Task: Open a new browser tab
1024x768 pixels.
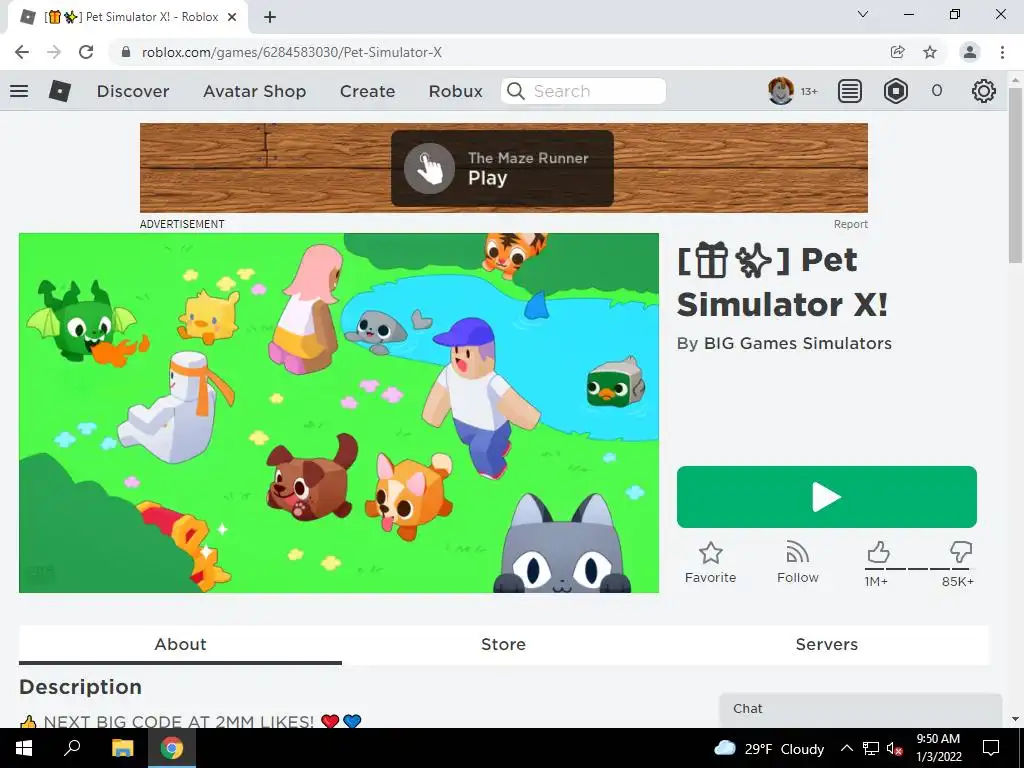Action: point(270,17)
